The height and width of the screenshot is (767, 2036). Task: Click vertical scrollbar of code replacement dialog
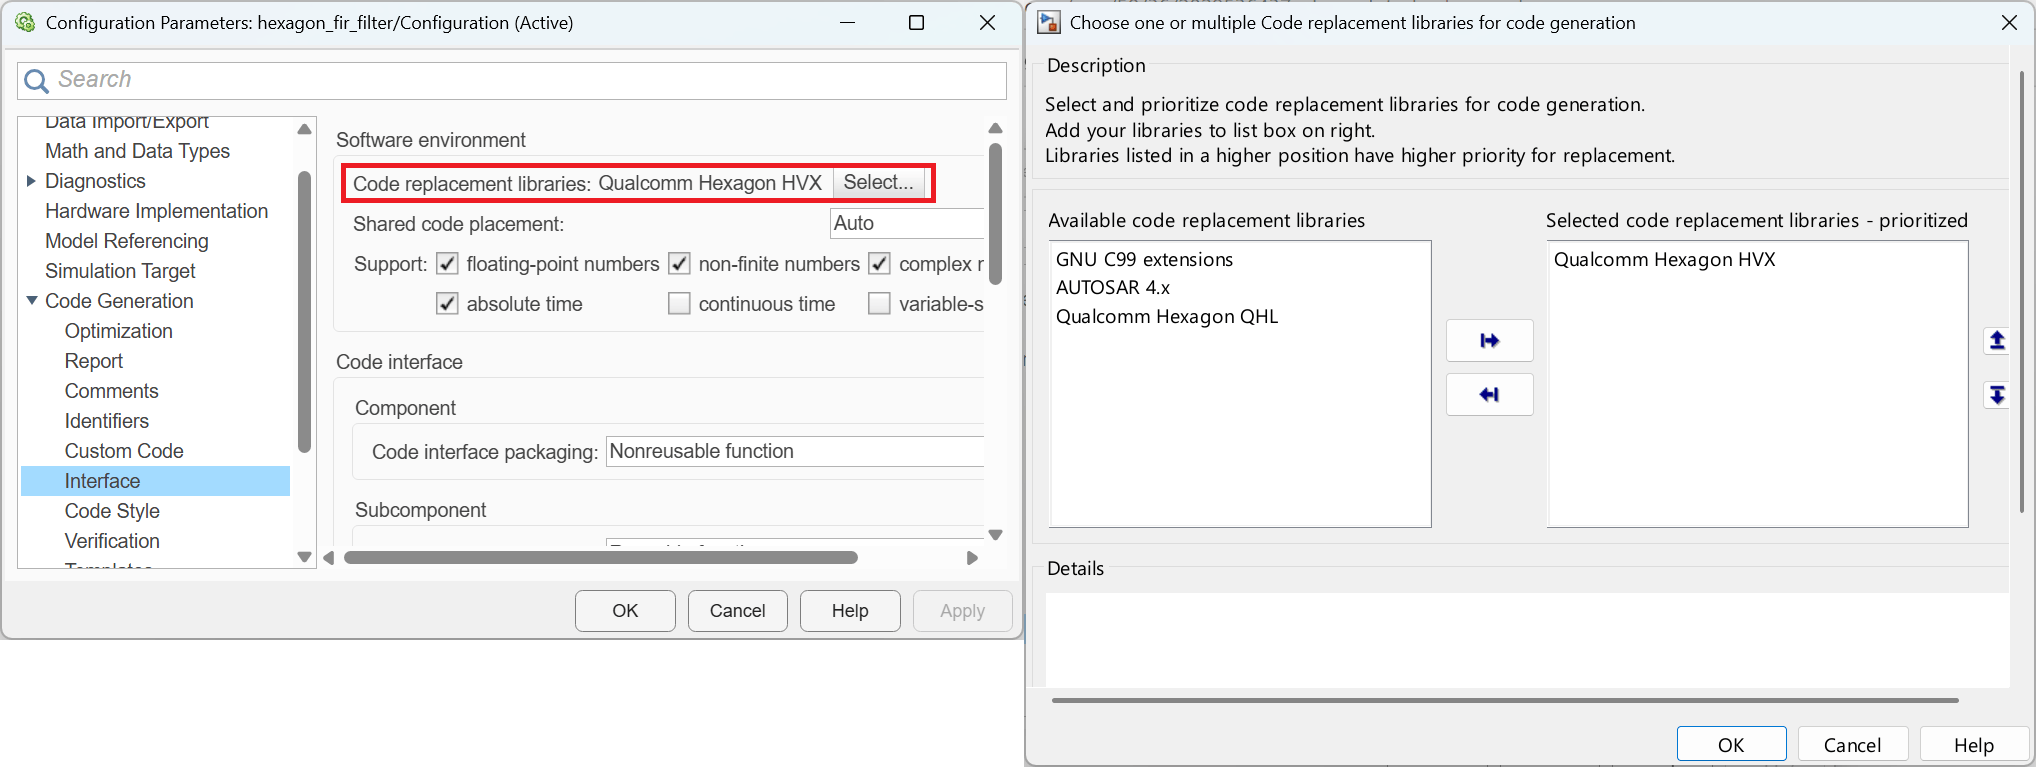coord(2021,290)
